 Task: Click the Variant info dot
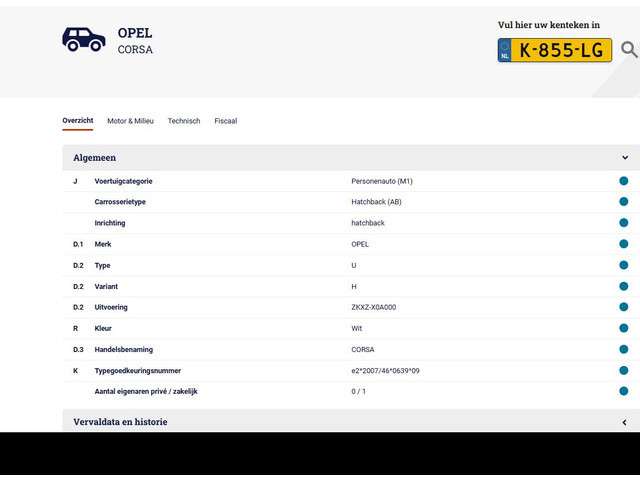click(623, 286)
